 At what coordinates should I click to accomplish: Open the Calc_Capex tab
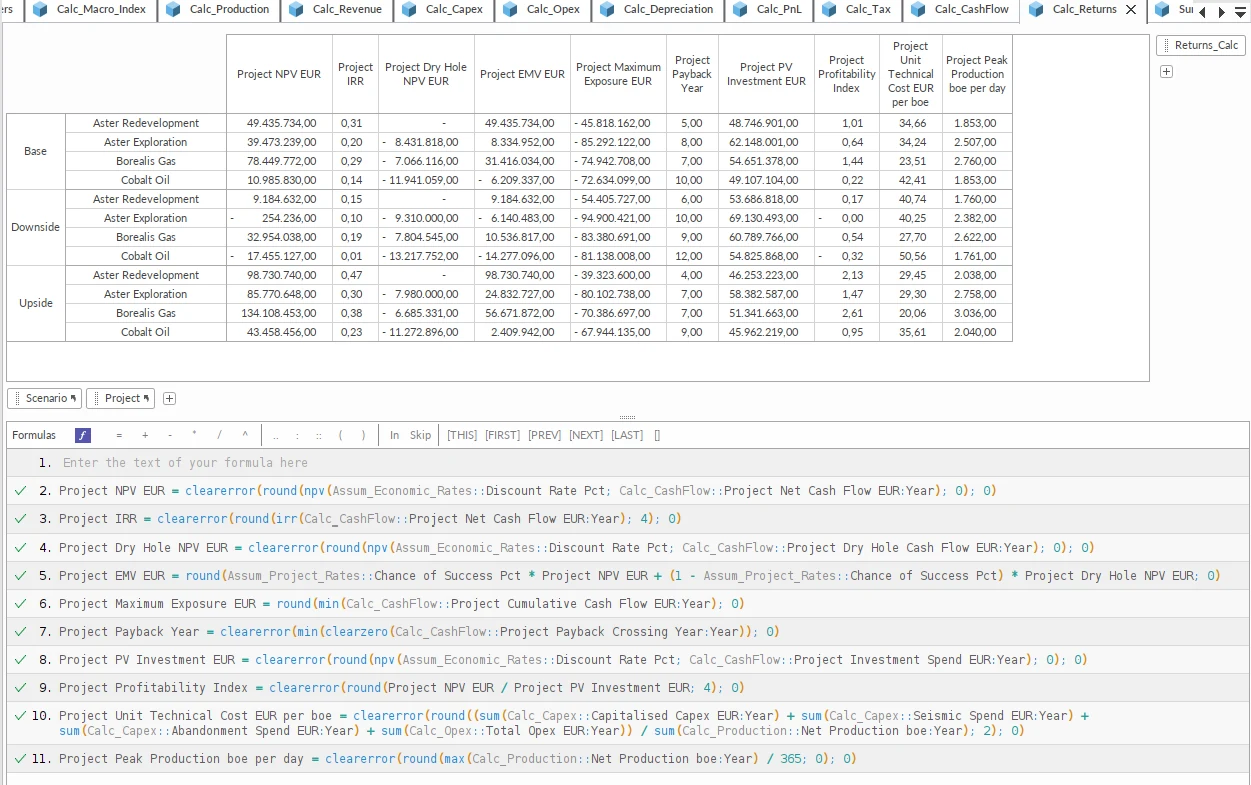(443, 10)
